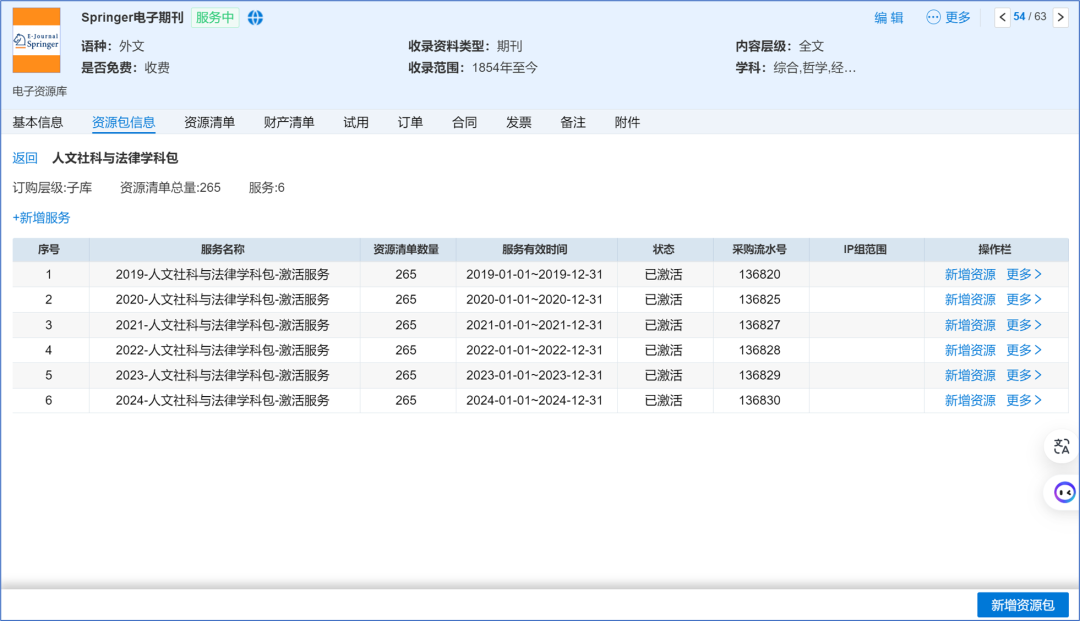Click 新增资源 for the 2024 service row

tap(970, 401)
